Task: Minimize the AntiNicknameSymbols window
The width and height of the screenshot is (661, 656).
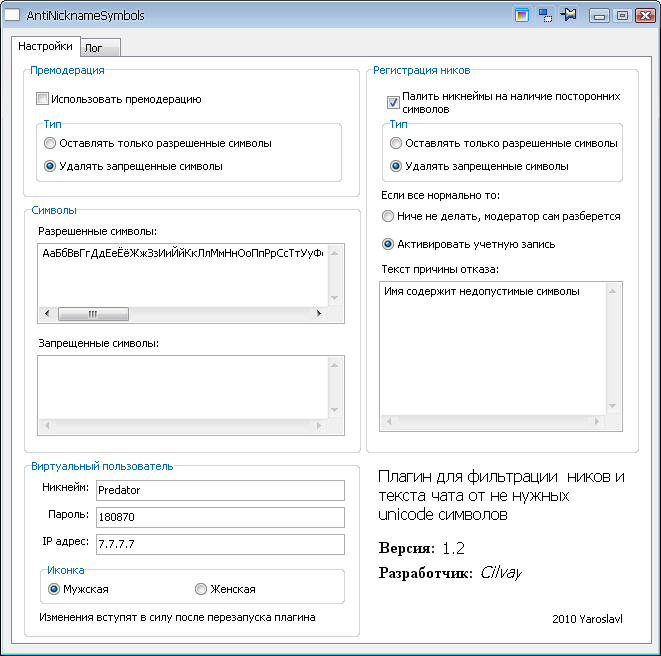Action: (x=601, y=15)
